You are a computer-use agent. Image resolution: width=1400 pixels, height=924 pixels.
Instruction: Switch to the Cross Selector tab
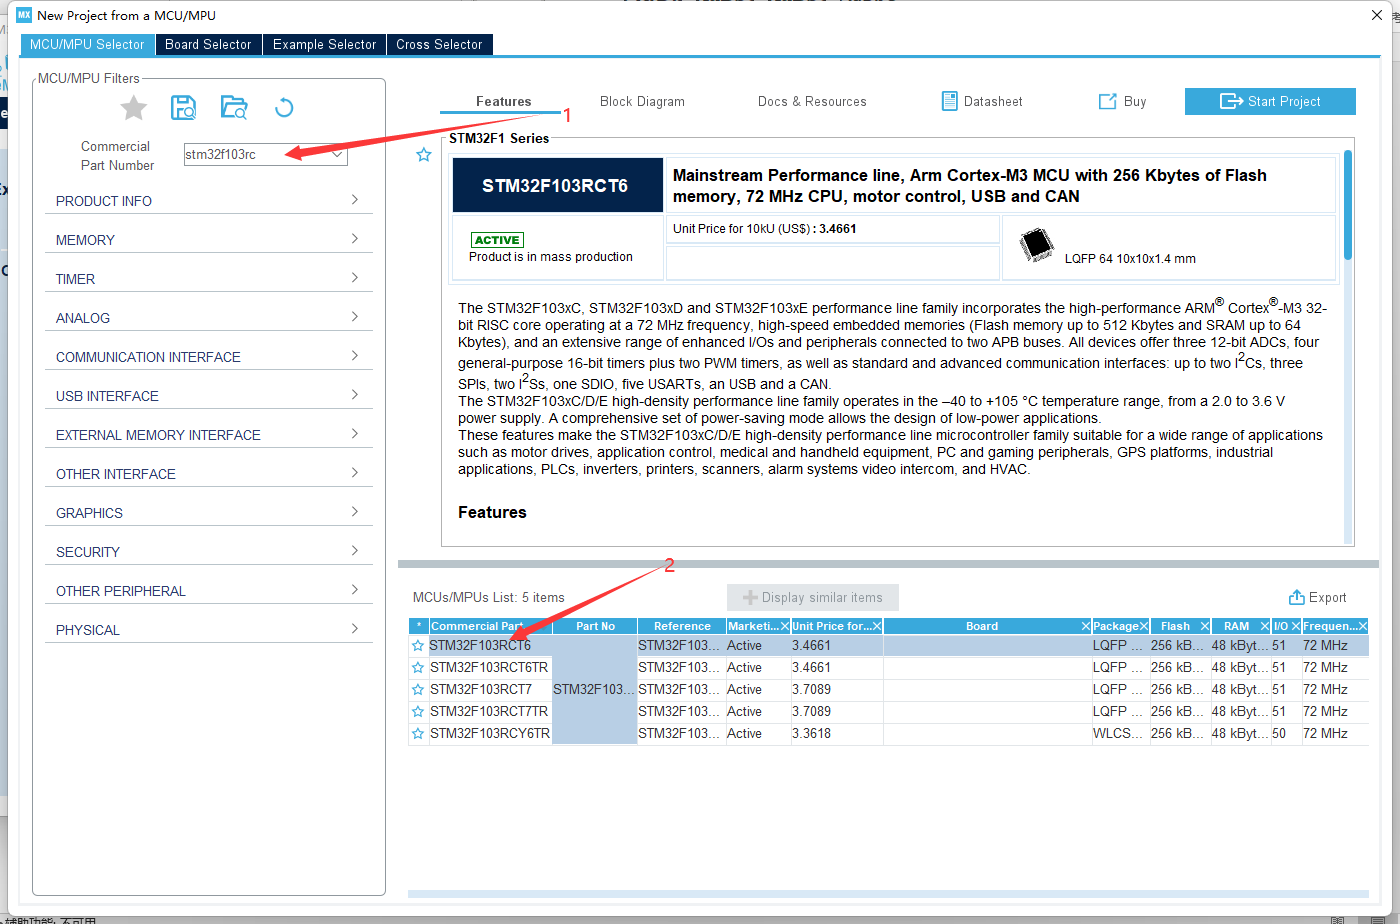[x=439, y=45]
